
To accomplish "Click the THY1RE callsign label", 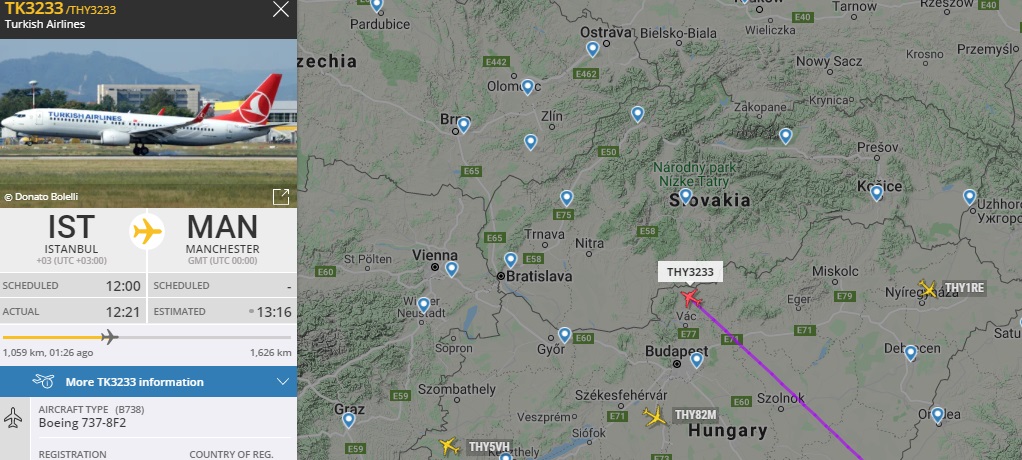I will point(964,288).
